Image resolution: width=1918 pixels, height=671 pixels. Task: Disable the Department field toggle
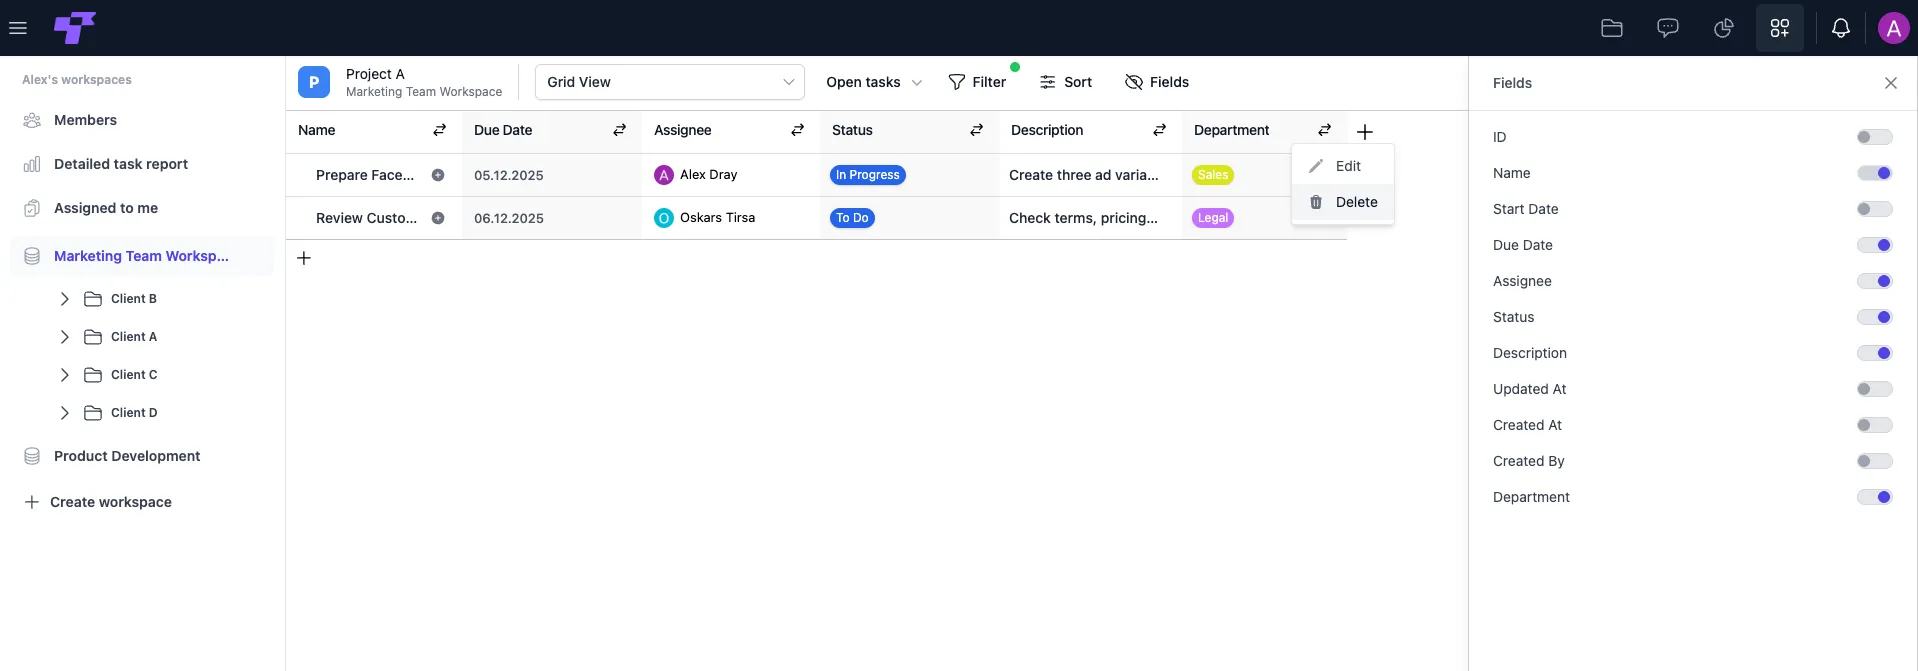pyautogui.click(x=1874, y=497)
